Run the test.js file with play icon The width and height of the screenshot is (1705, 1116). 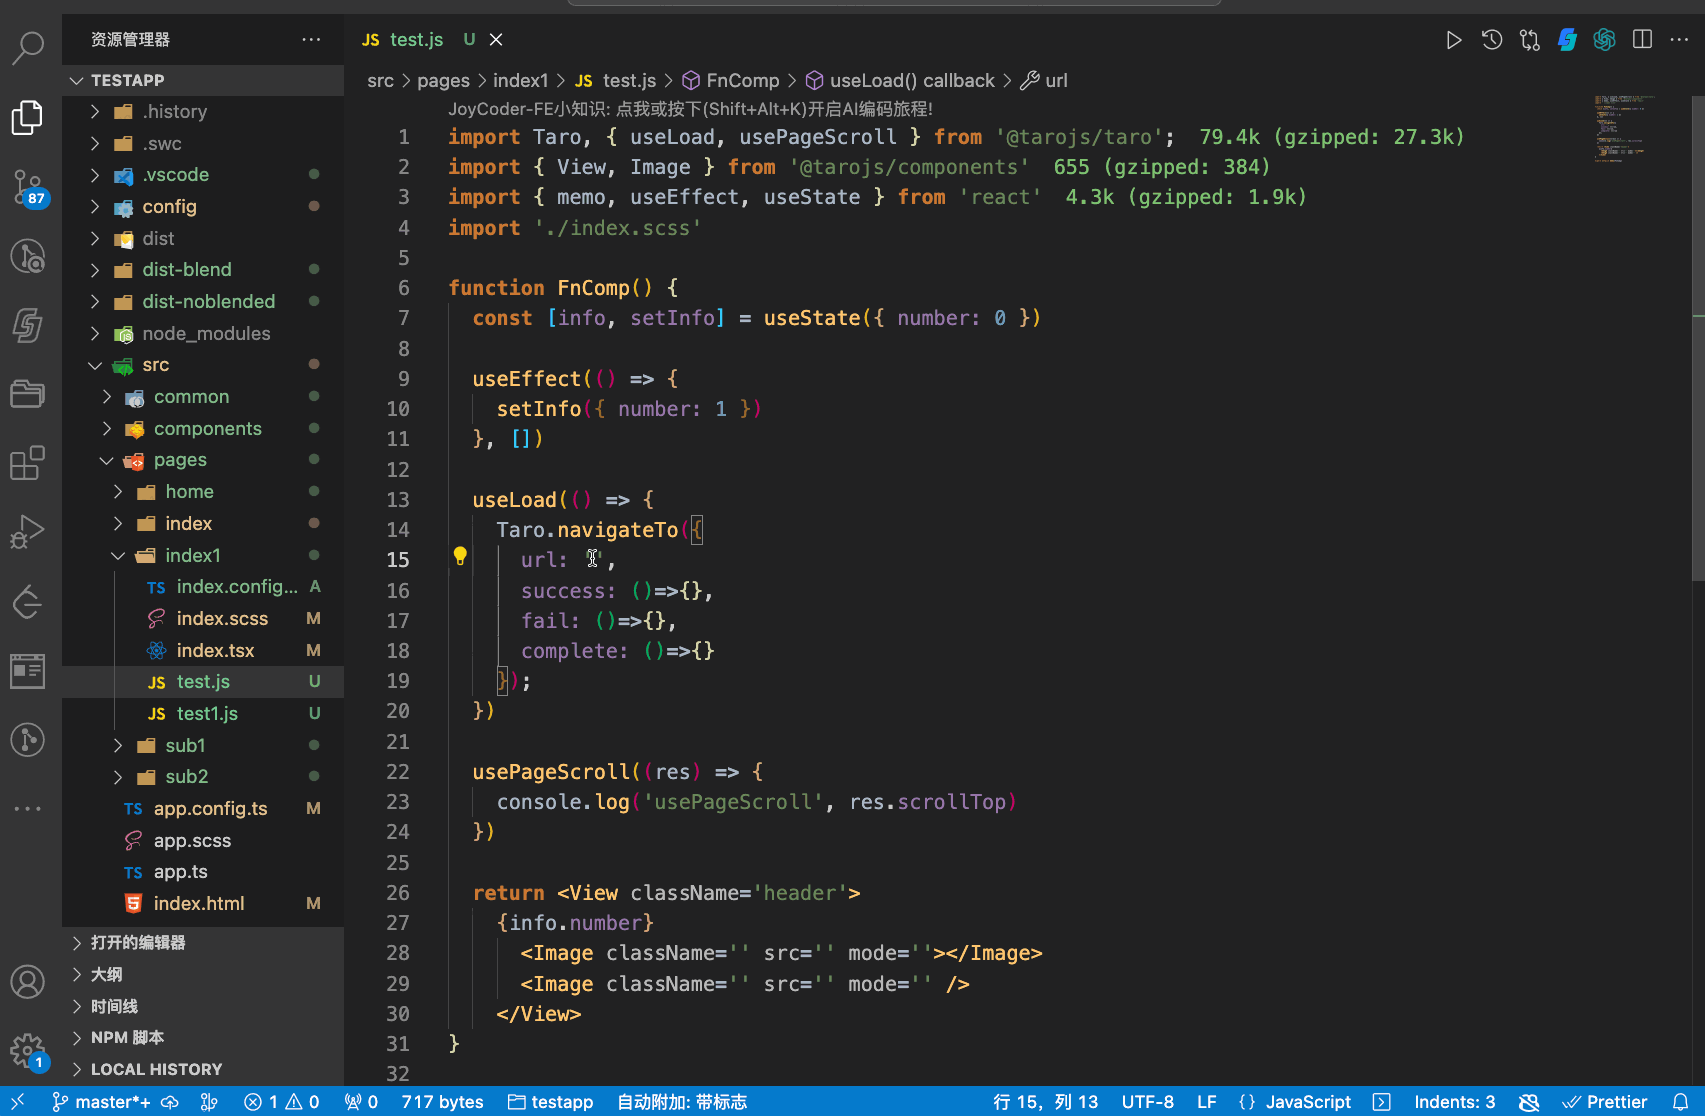(x=1454, y=40)
